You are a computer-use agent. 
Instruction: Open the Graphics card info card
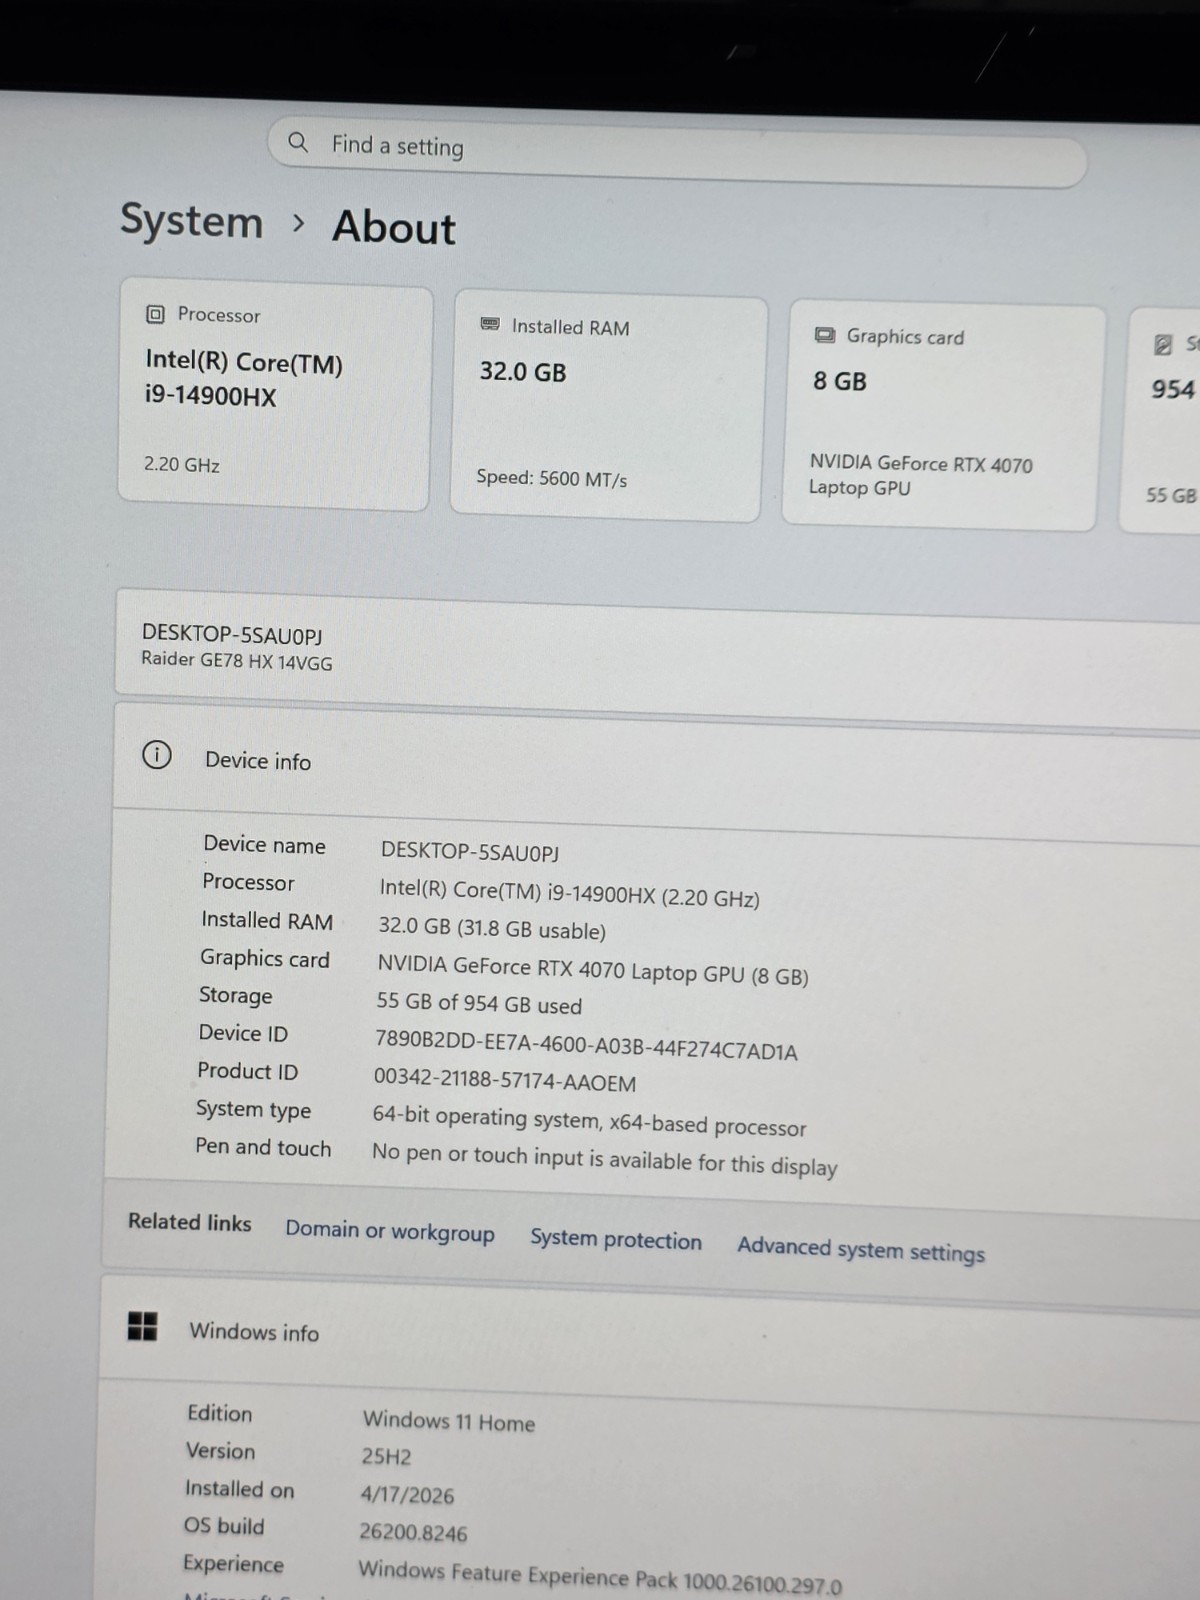(943, 416)
